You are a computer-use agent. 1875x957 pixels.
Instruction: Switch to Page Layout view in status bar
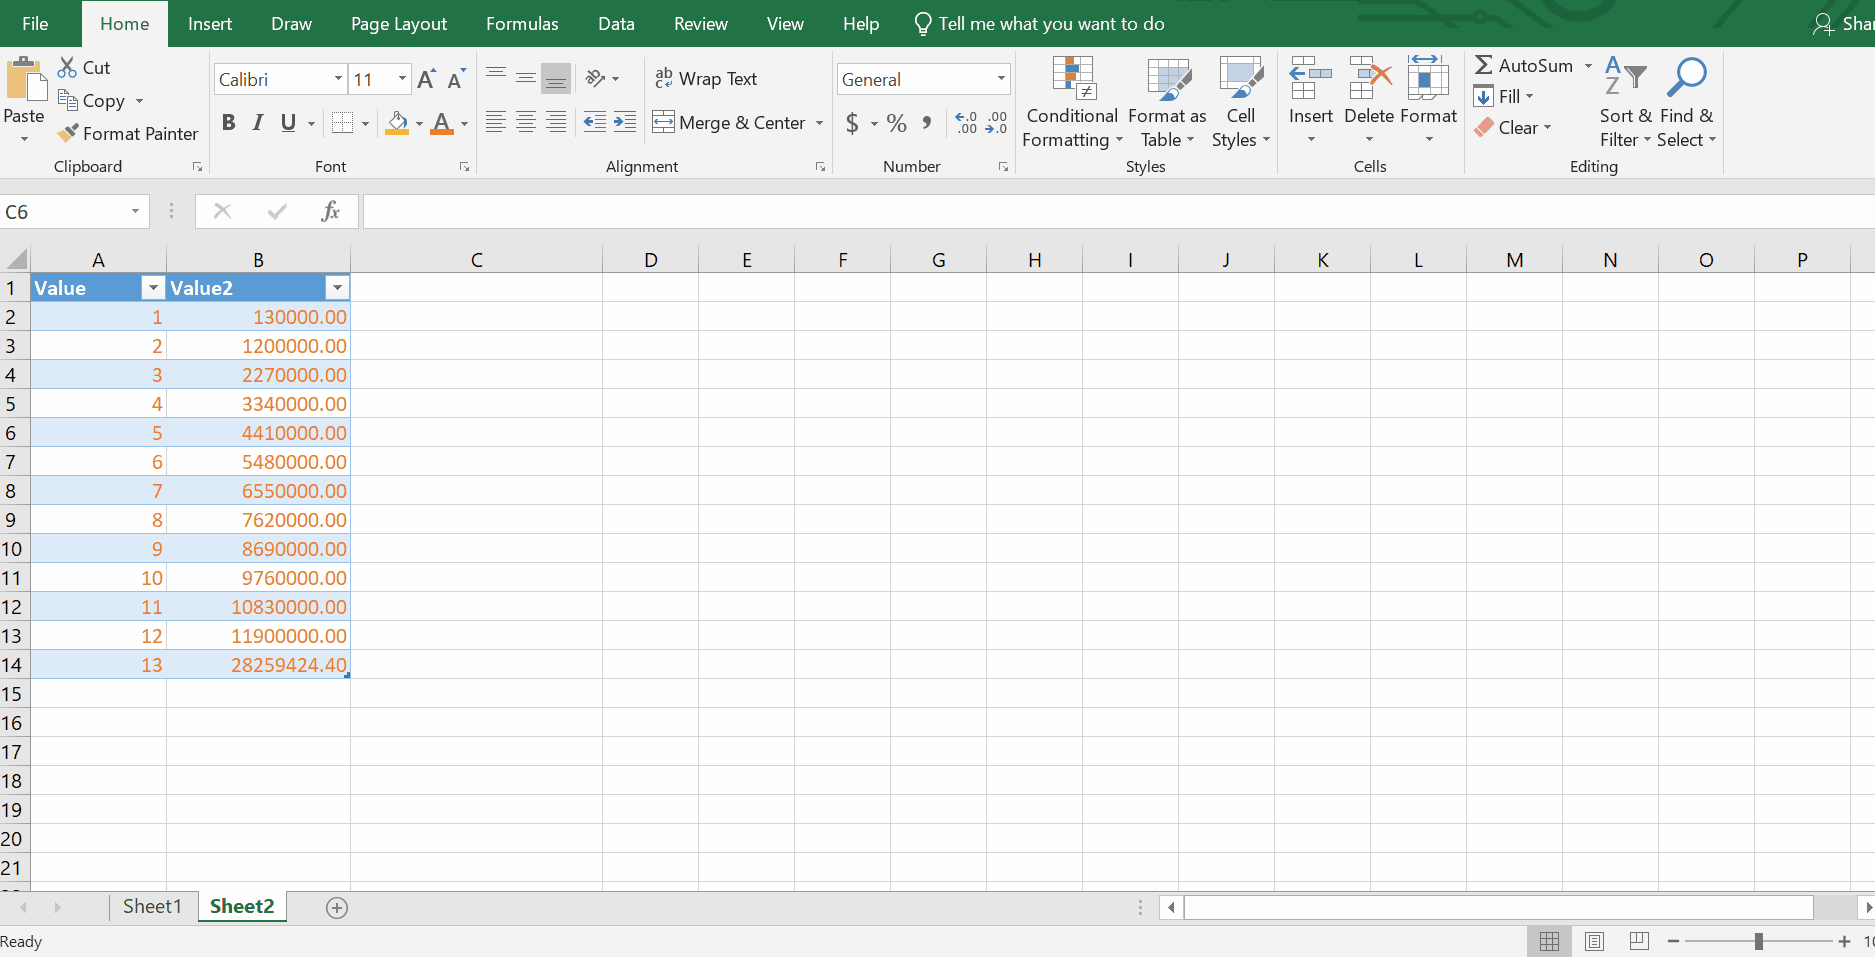point(1594,941)
